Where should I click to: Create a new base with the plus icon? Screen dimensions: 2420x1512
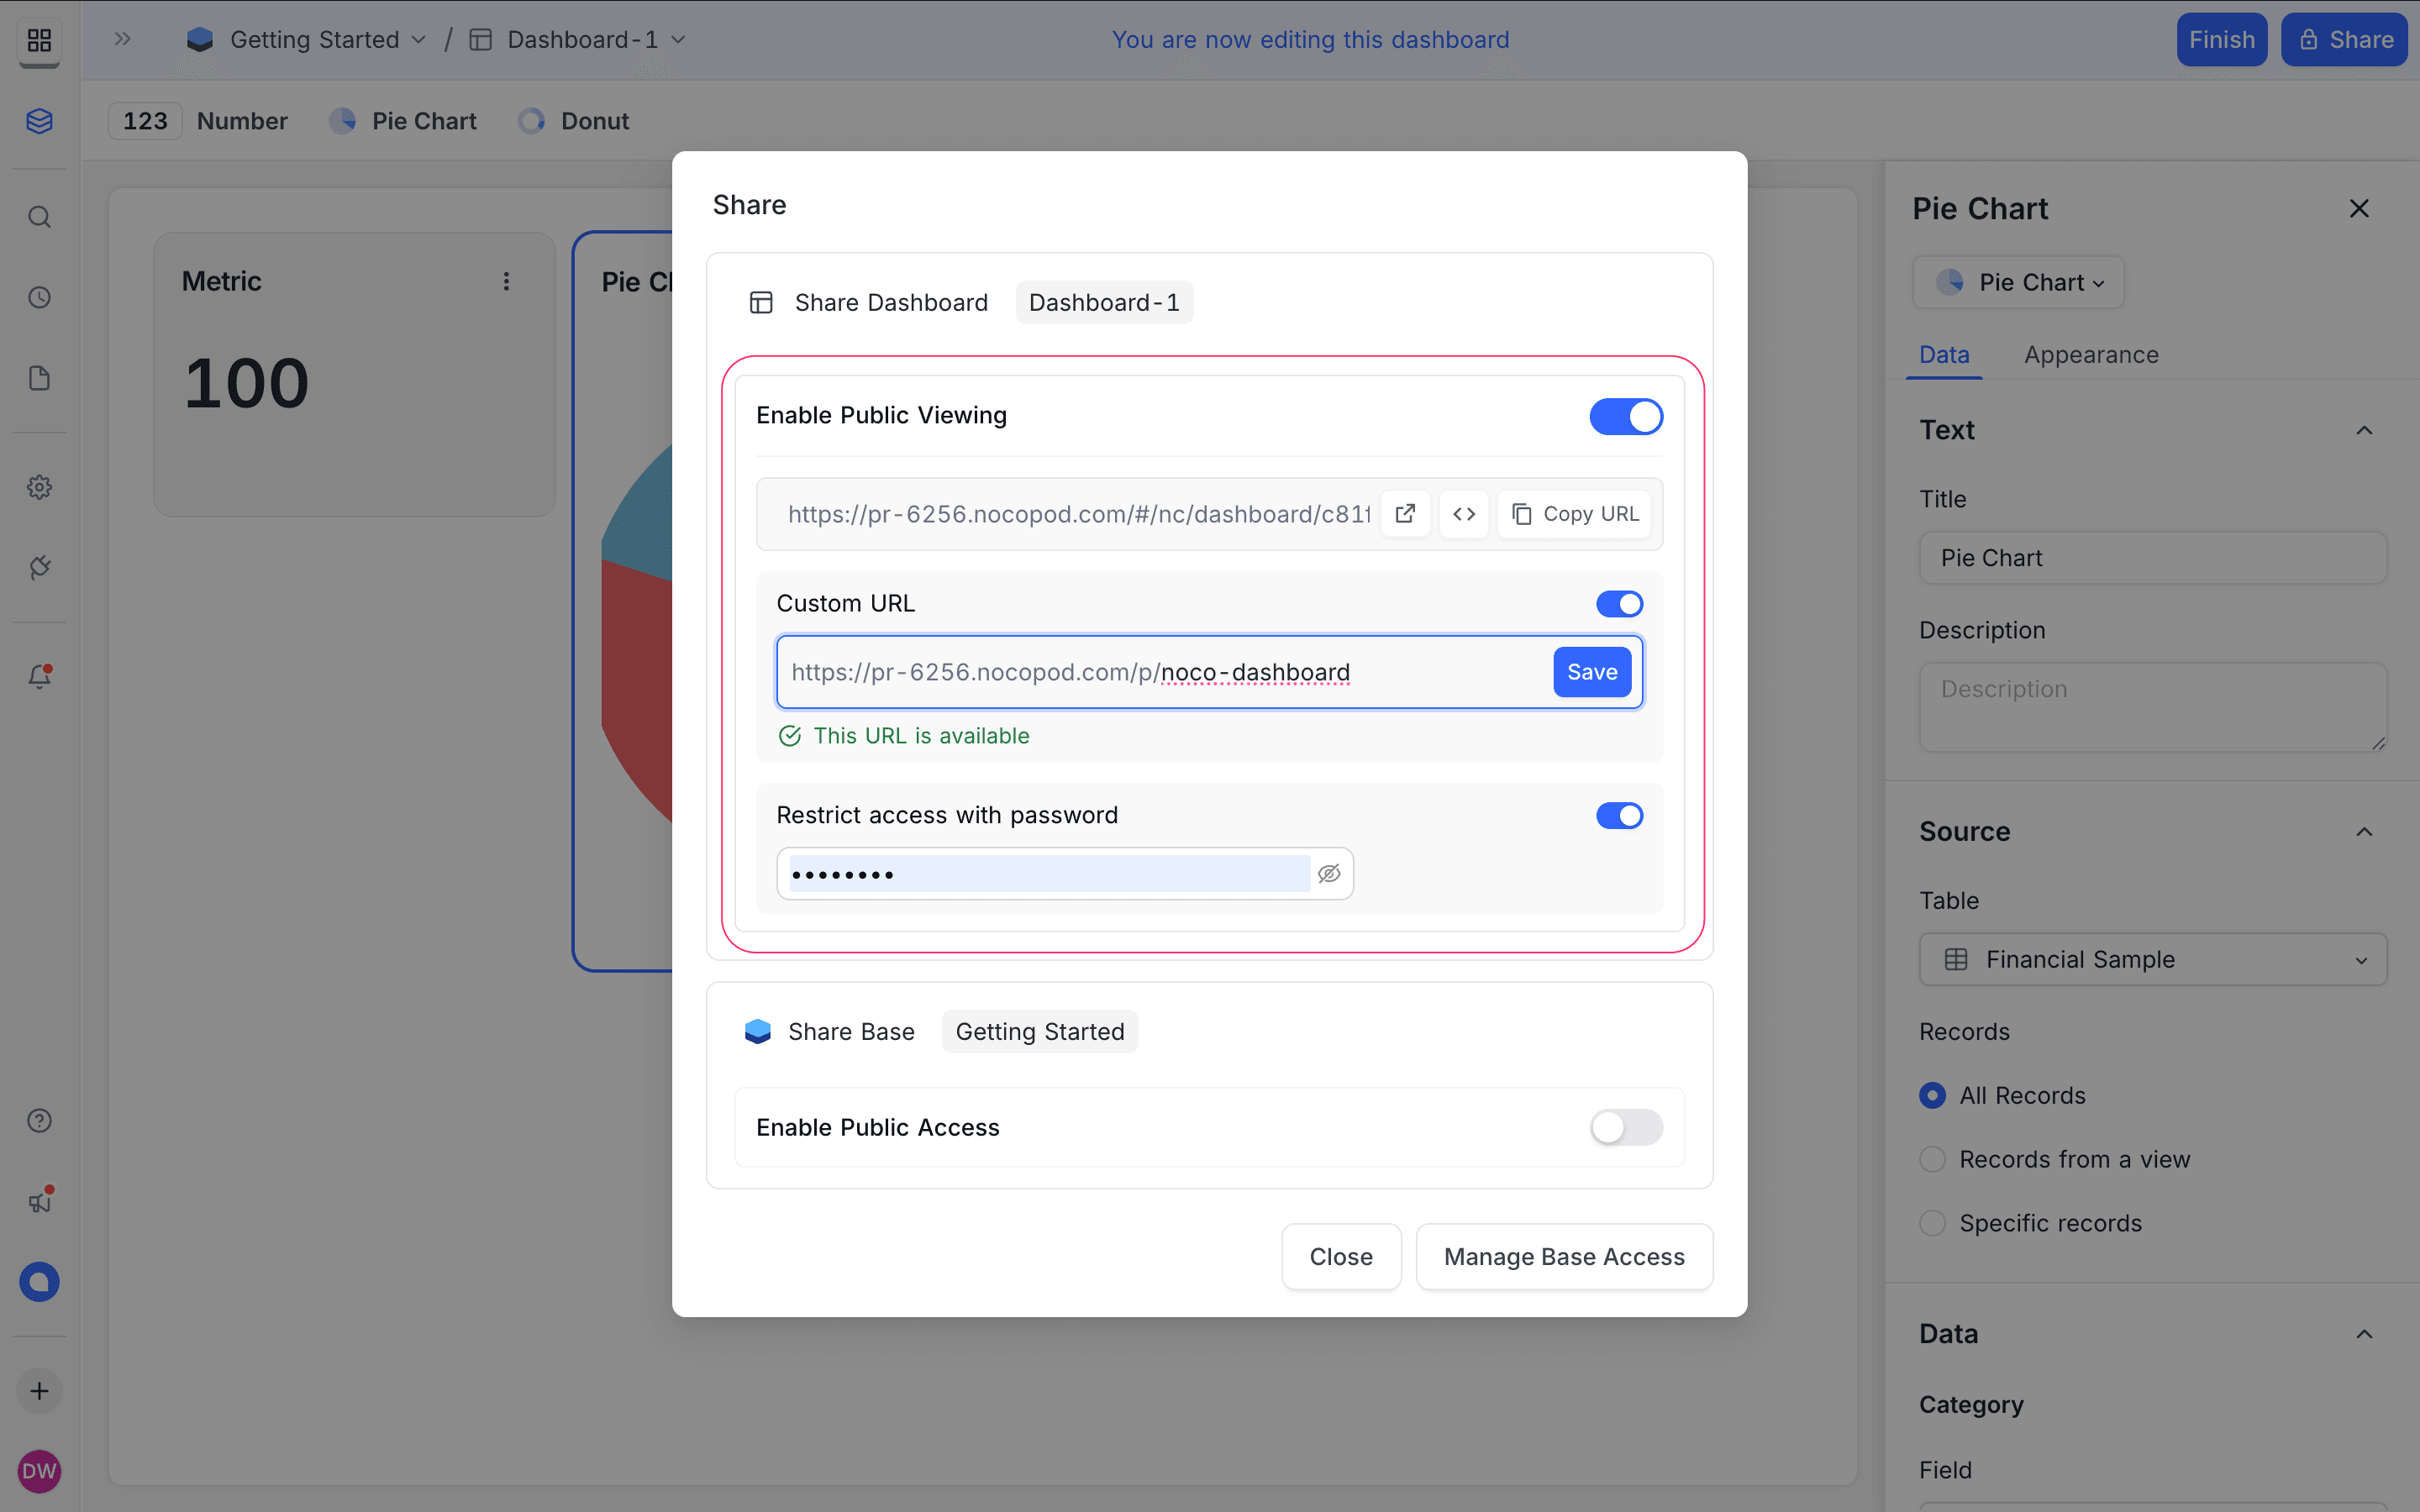tap(39, 1390)
